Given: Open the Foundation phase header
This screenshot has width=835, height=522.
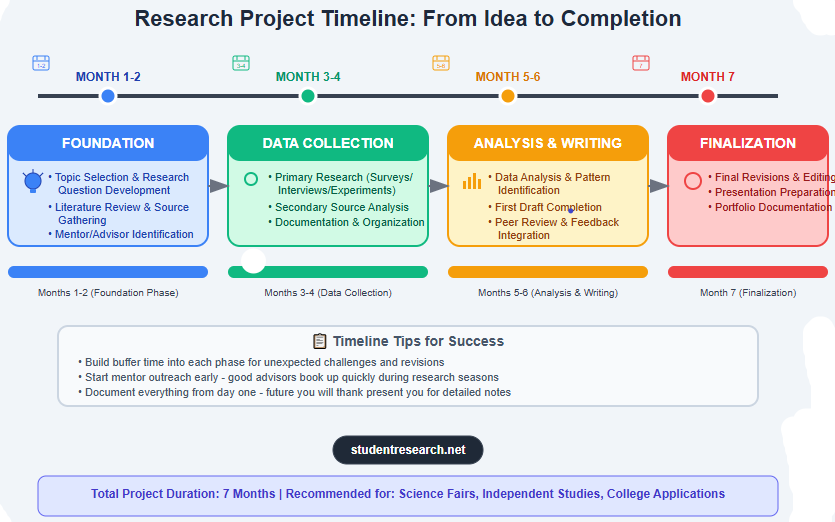Looking at the screenshot, I should pos(108,143).
